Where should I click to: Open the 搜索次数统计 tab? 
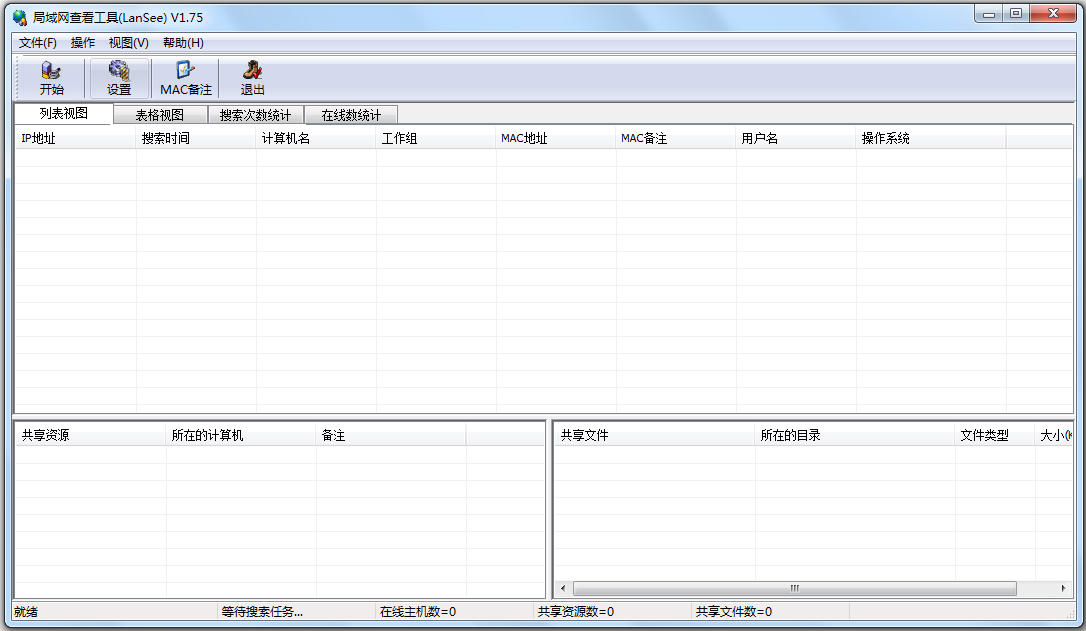coord(253,114)
